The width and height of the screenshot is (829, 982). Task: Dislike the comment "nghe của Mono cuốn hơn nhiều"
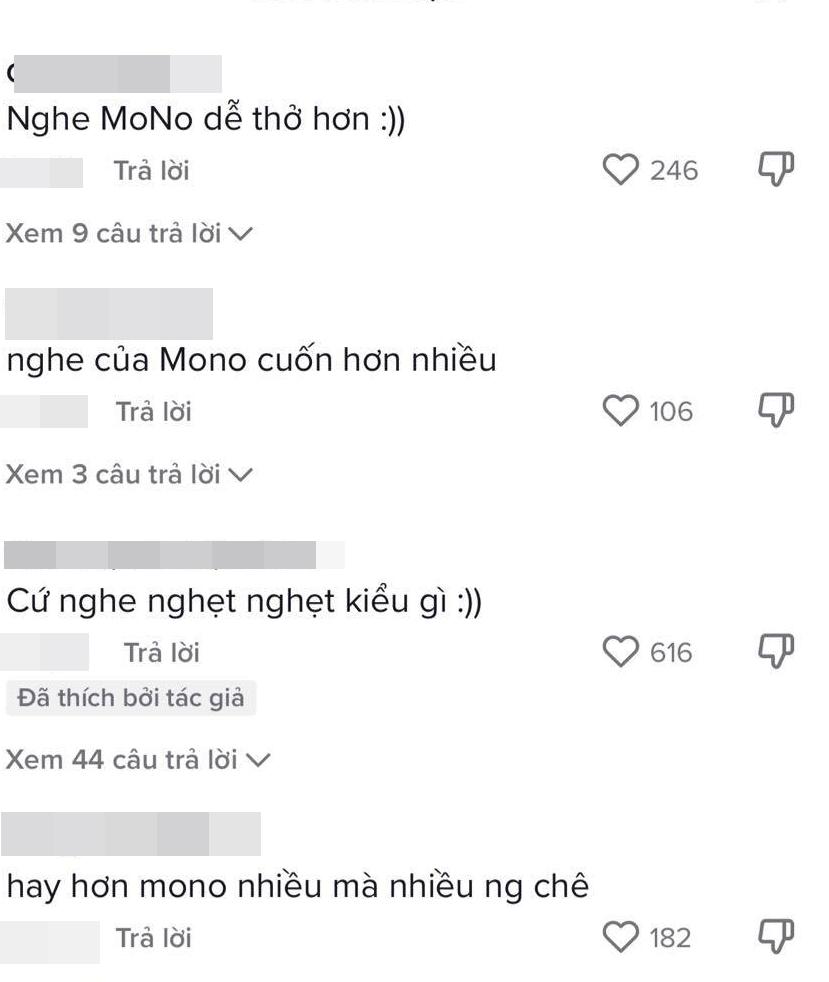tap(777, 409)
